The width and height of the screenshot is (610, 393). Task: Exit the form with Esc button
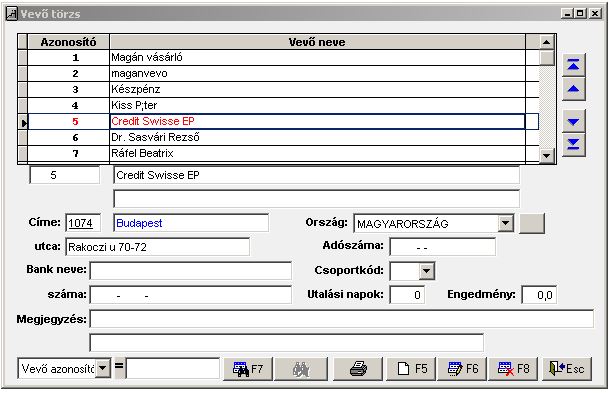567,368
